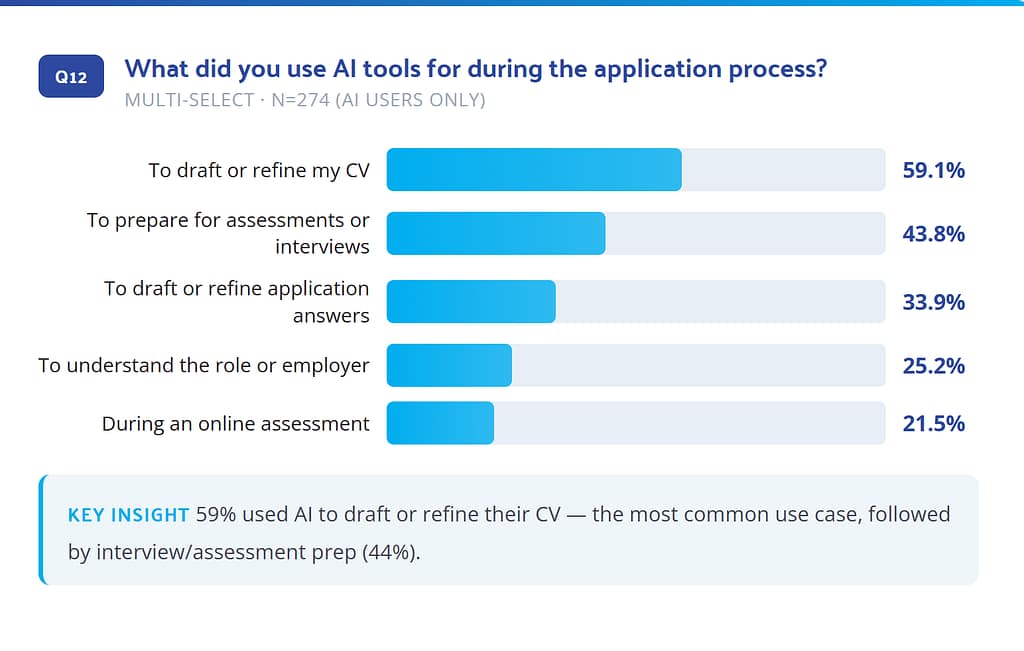Select "To prepare for assessments or interviews" label
The height and width of the screenshot is (651, 1024).
tap(228, 233)
